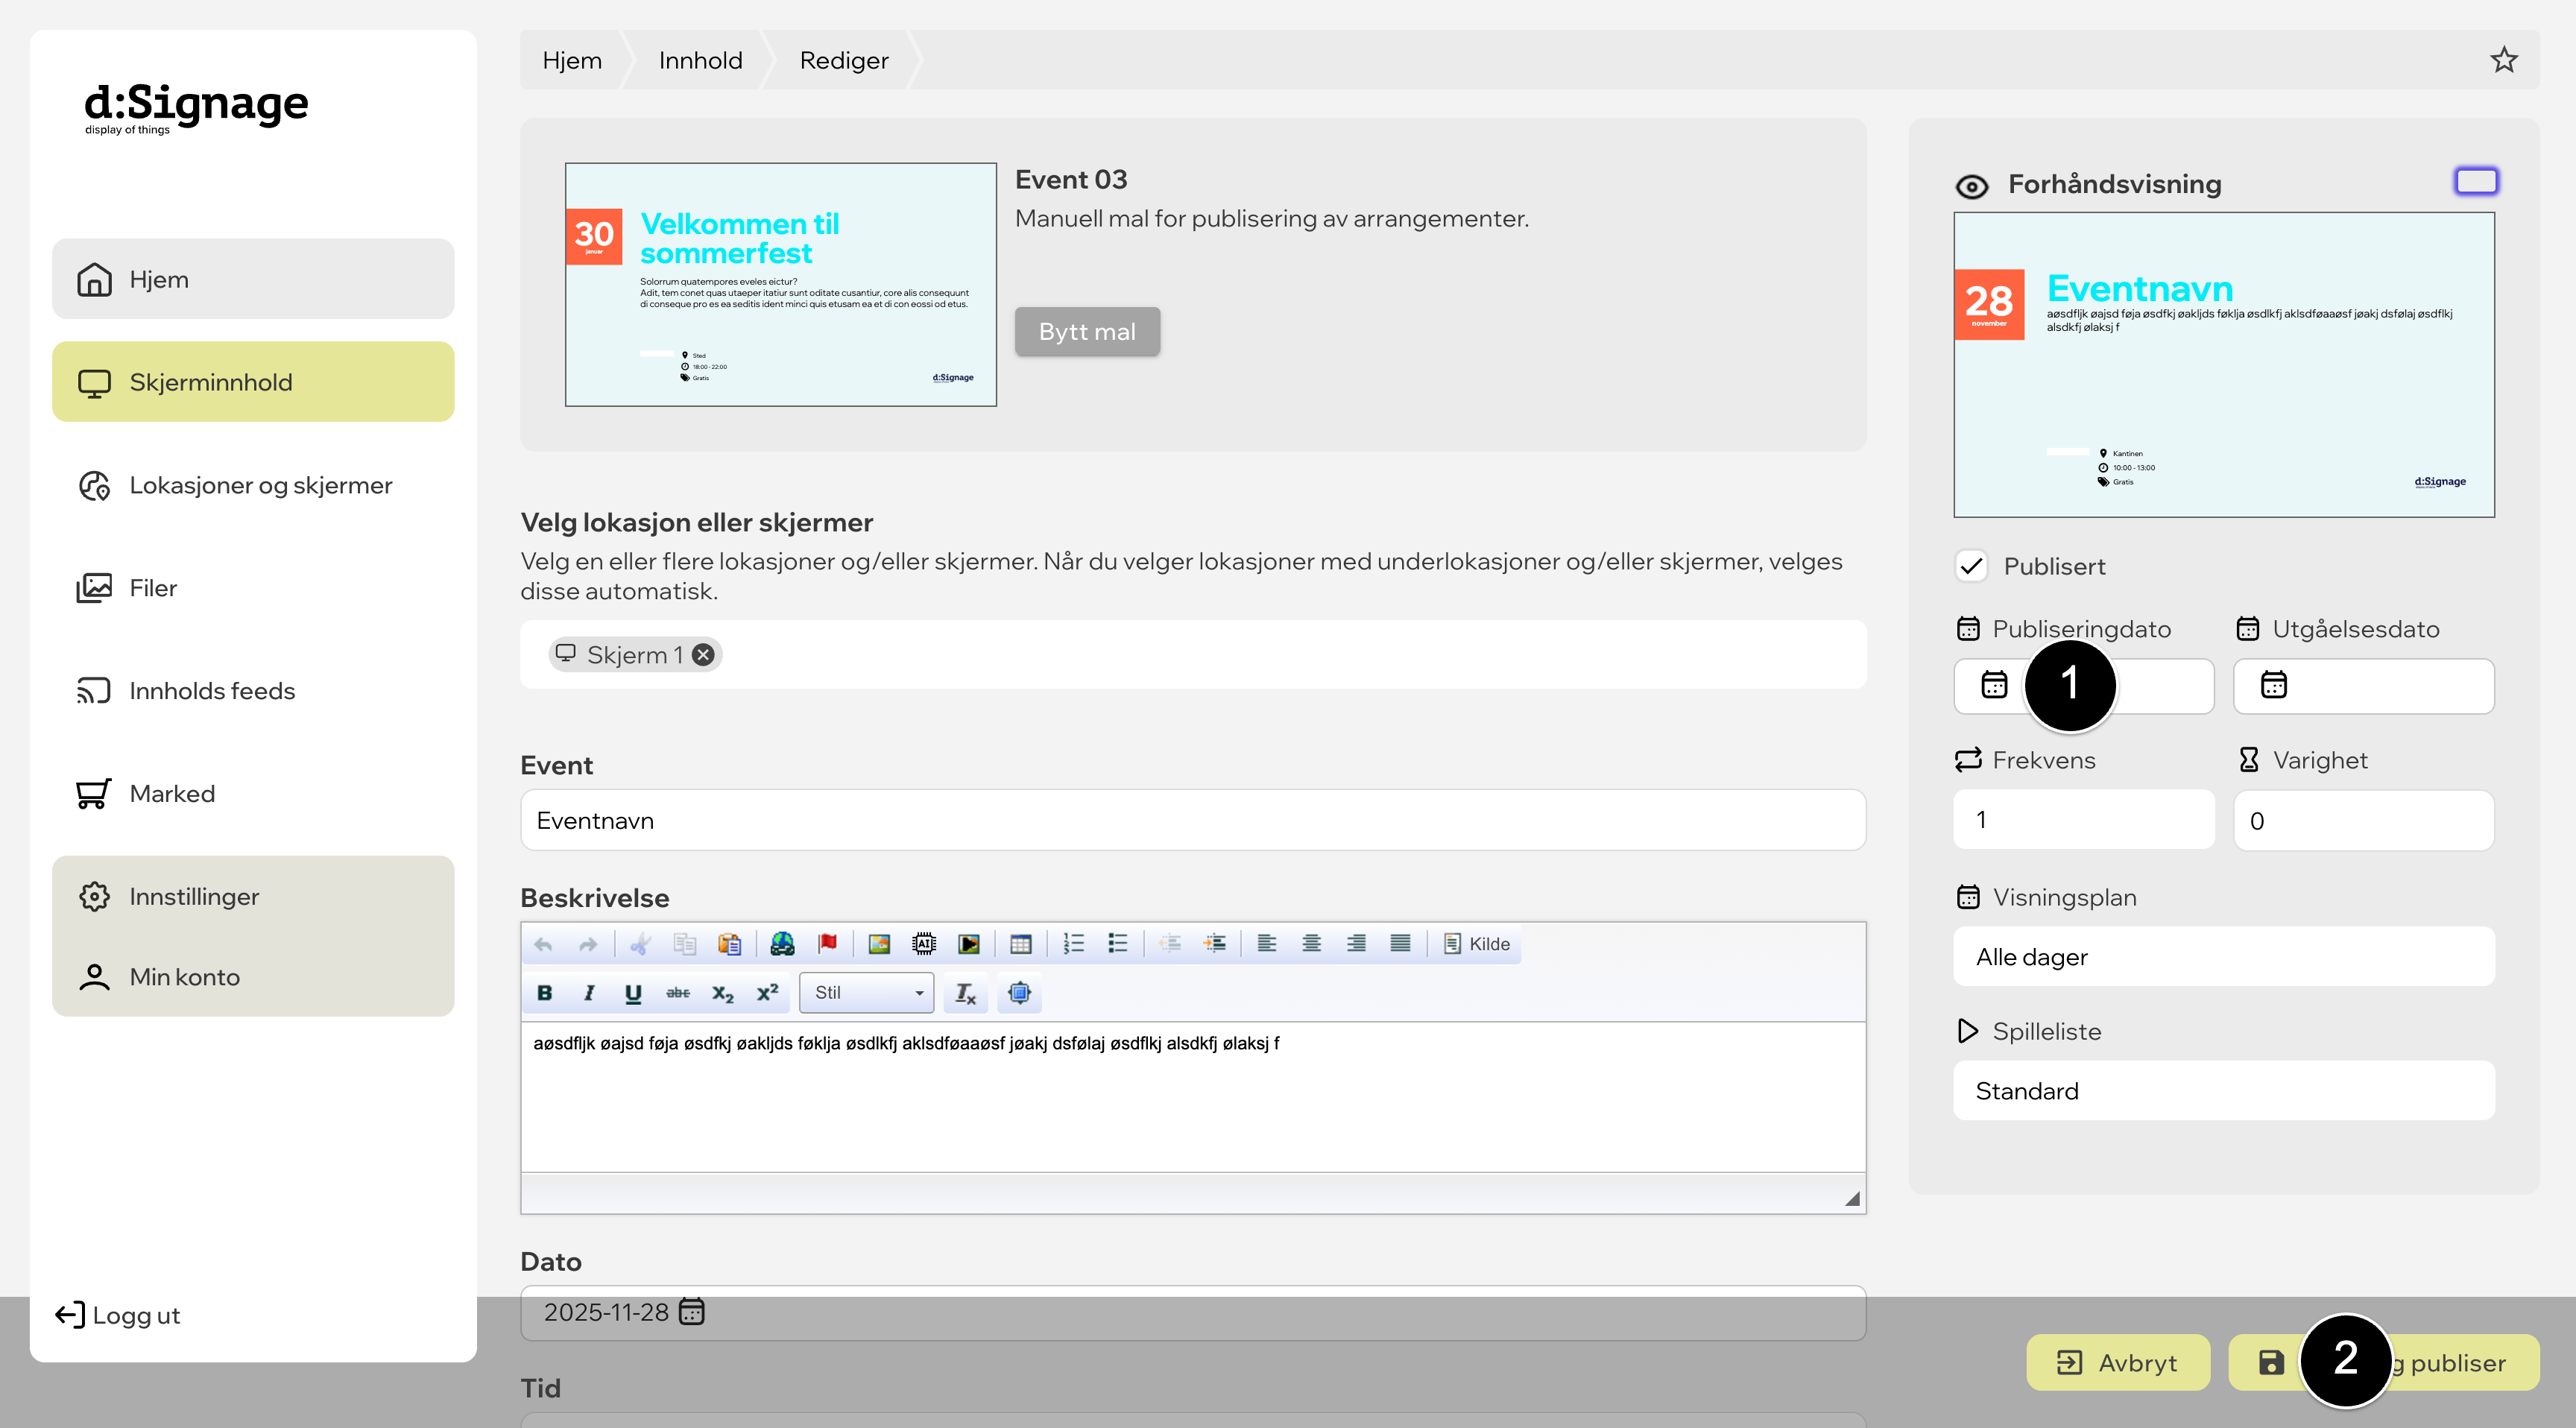Click the Frekvens input field
Image resolution: width=2576 pixels, height=1428 pixels.
2084,820
